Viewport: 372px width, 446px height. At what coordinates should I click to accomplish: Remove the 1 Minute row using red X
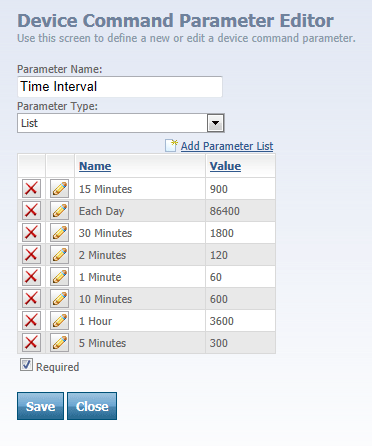click(31, 277)
